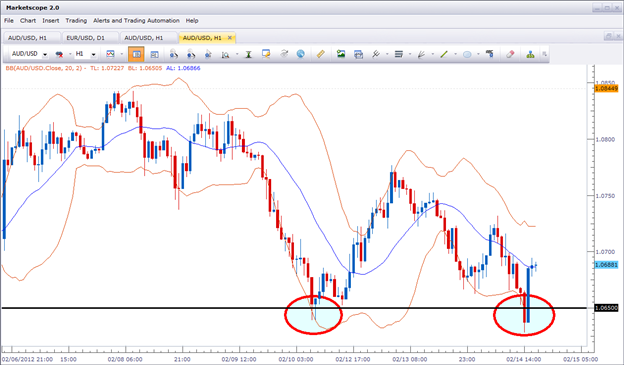Viewport: 624px width, 365px height.
Task: Click the print chart icon
Action: tap(359, 54)
